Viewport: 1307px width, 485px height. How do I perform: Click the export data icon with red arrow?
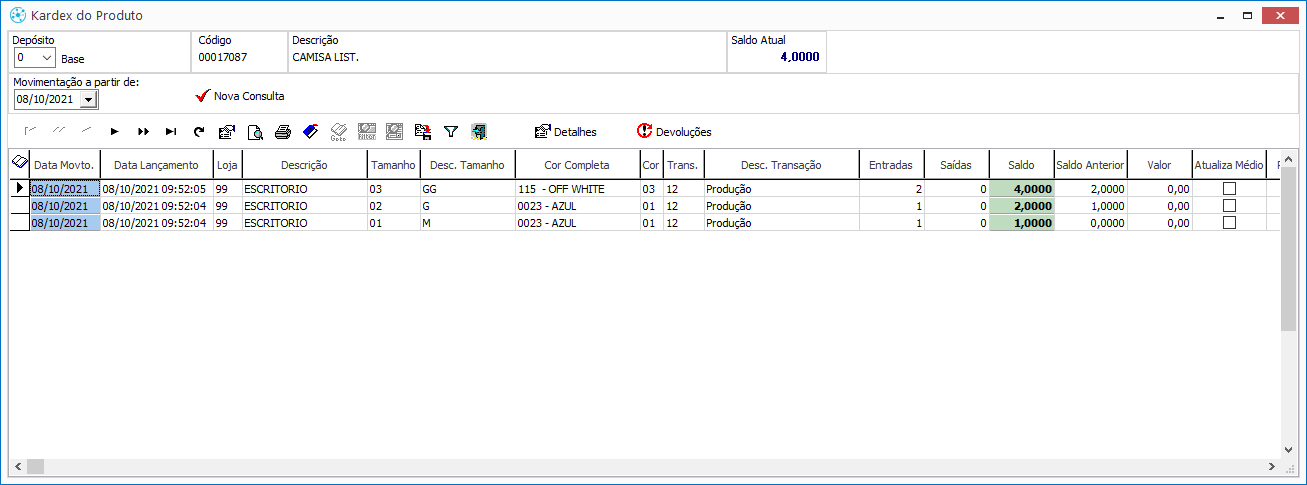click(x=423, y=131)
